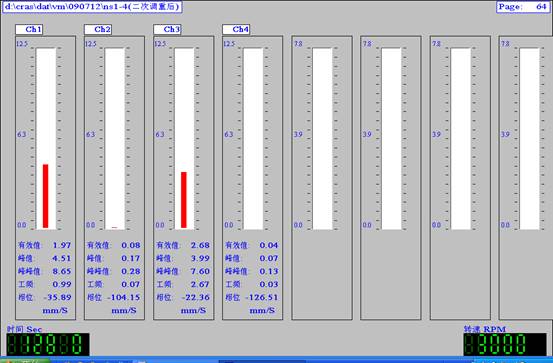Select the Ch2 channel label
The image size is (553, 363).
(98, 29)
